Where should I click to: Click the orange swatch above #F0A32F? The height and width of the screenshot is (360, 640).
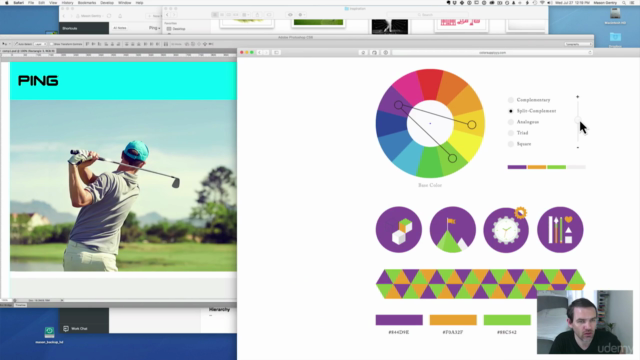453,320
